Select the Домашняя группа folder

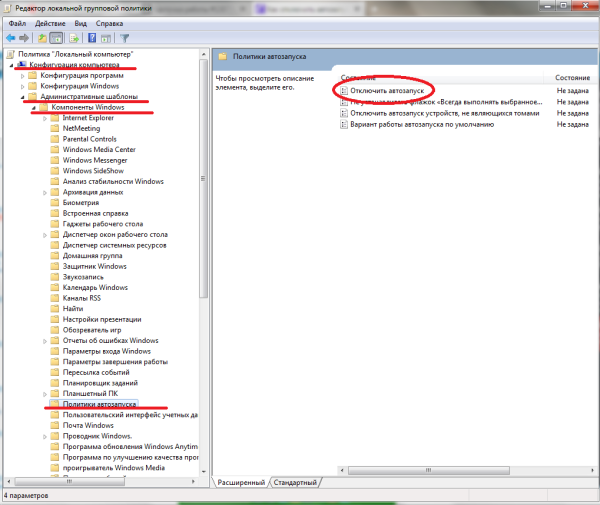(93, 256)
